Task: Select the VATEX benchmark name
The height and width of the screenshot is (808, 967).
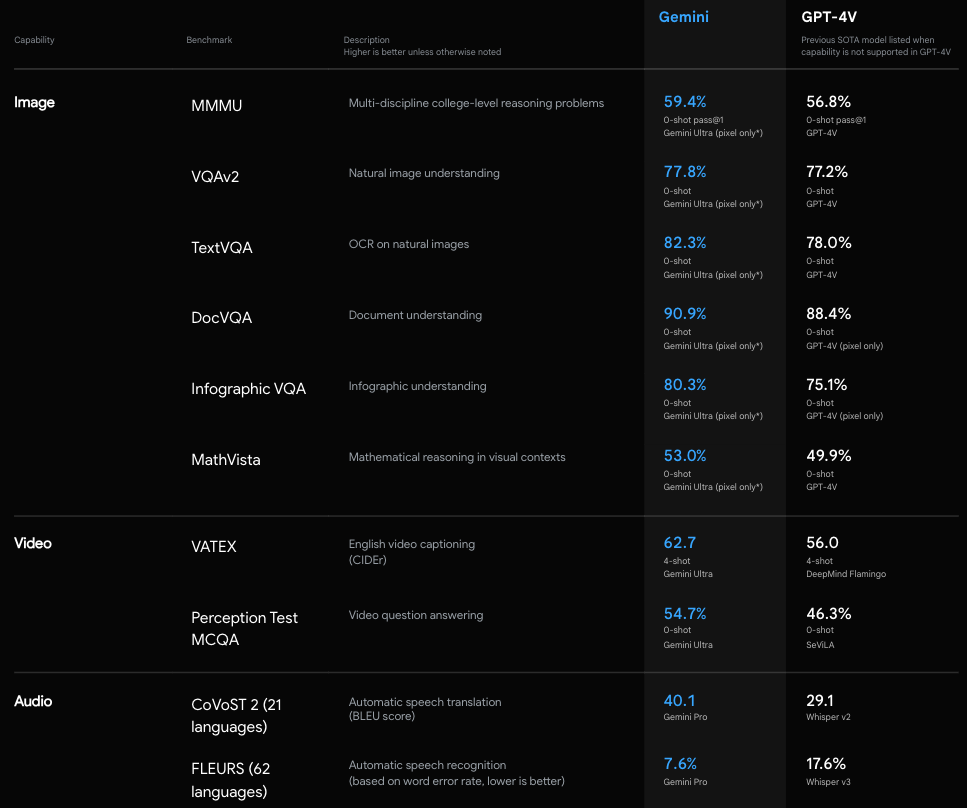Action: tap(214, 547)
